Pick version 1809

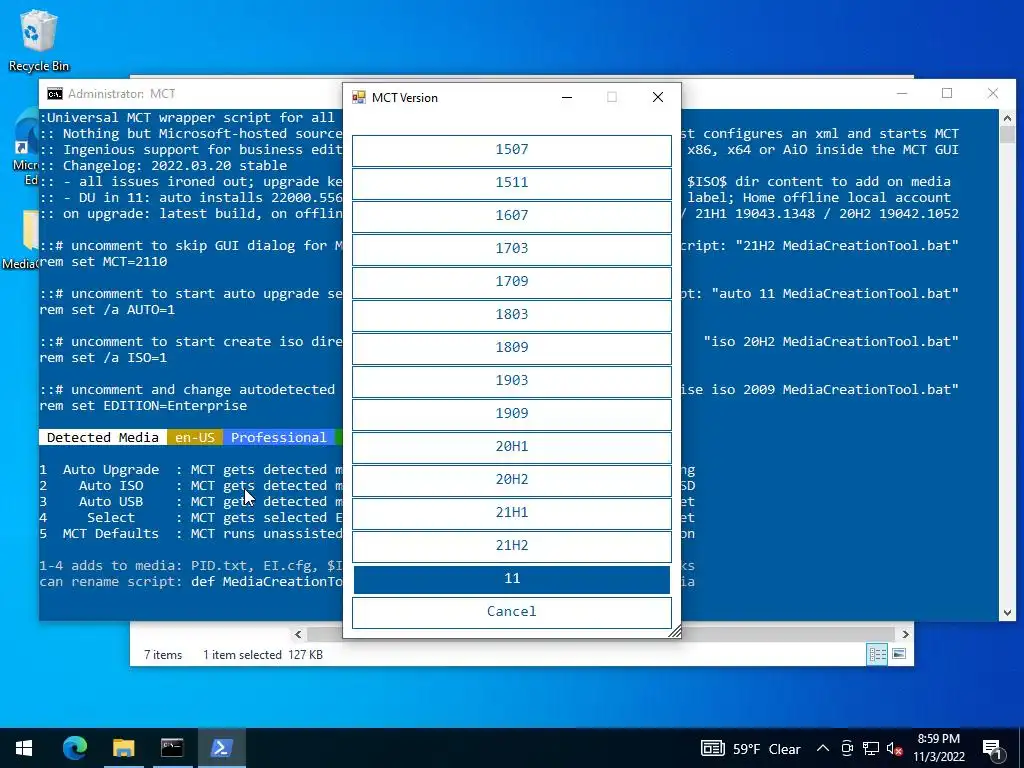(x=511, y=348)
